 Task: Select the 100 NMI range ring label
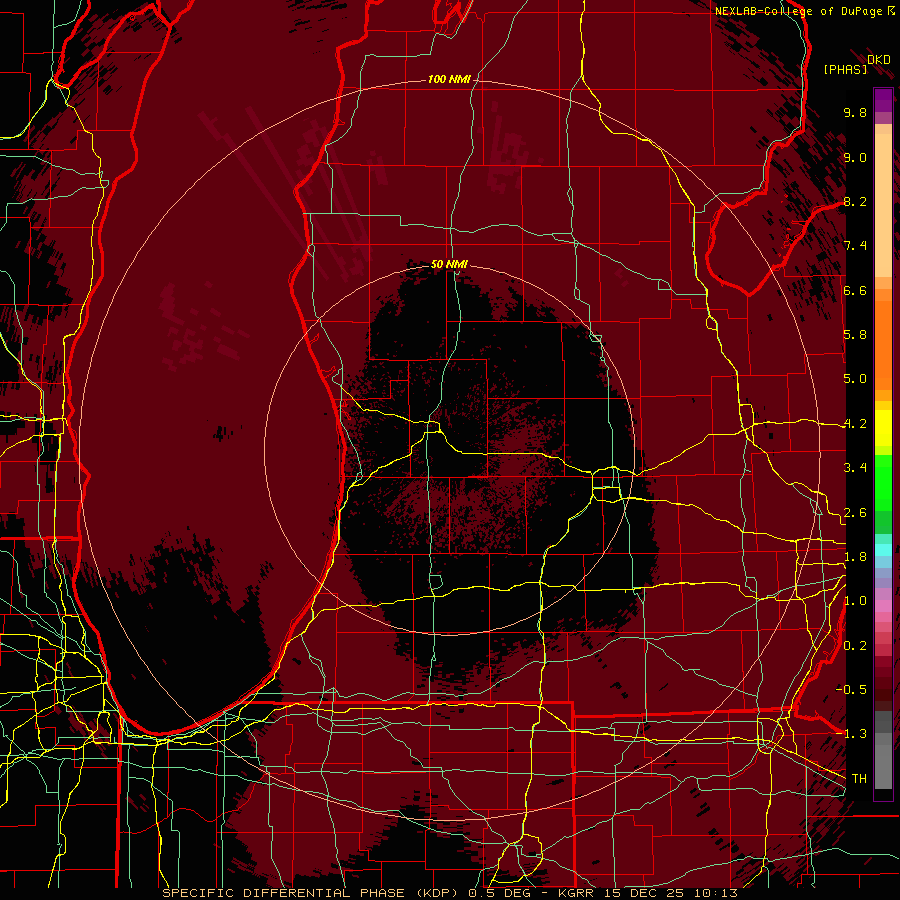point(449,79)
